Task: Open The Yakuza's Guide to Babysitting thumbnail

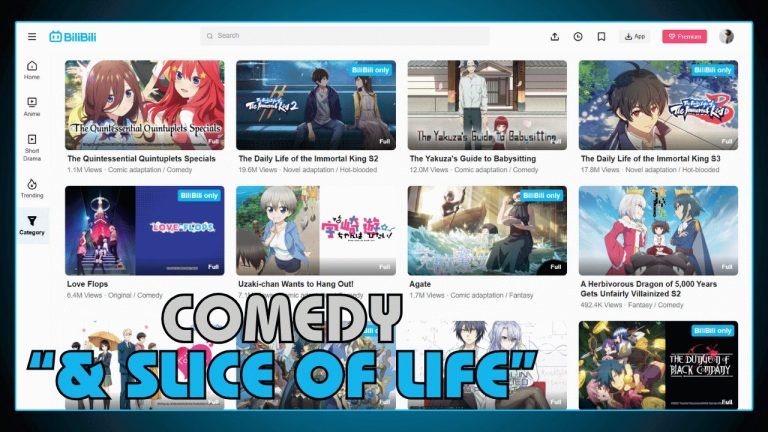Action: [487, 104]
